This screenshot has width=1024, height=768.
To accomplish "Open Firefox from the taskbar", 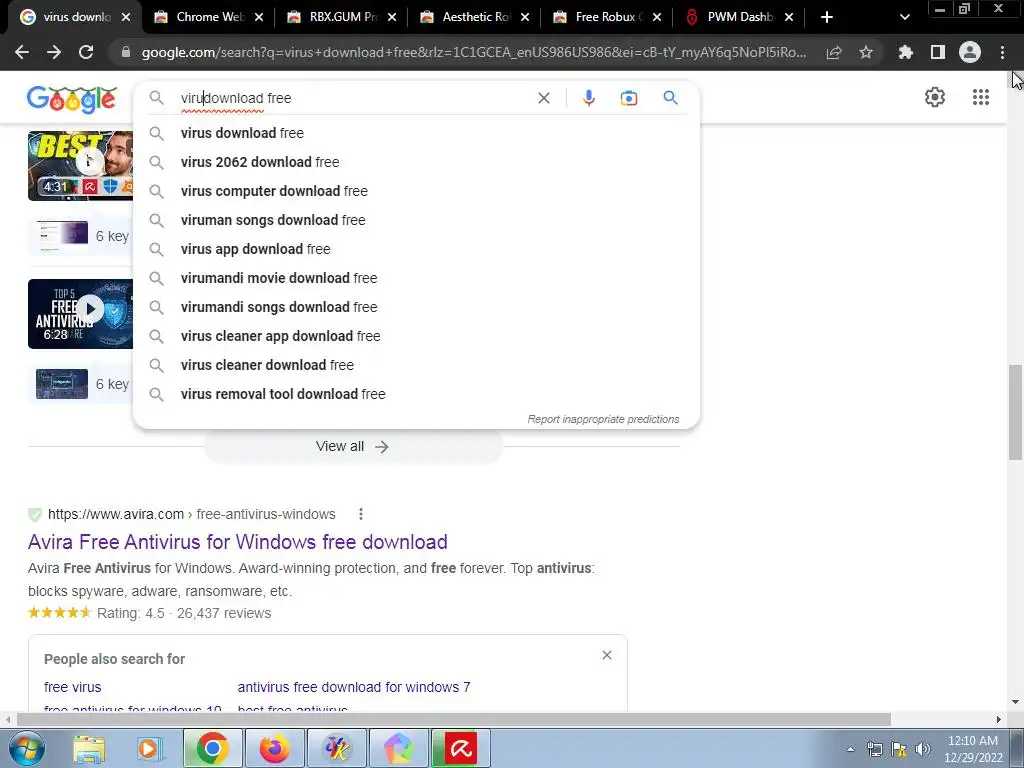I will point(274,748).
